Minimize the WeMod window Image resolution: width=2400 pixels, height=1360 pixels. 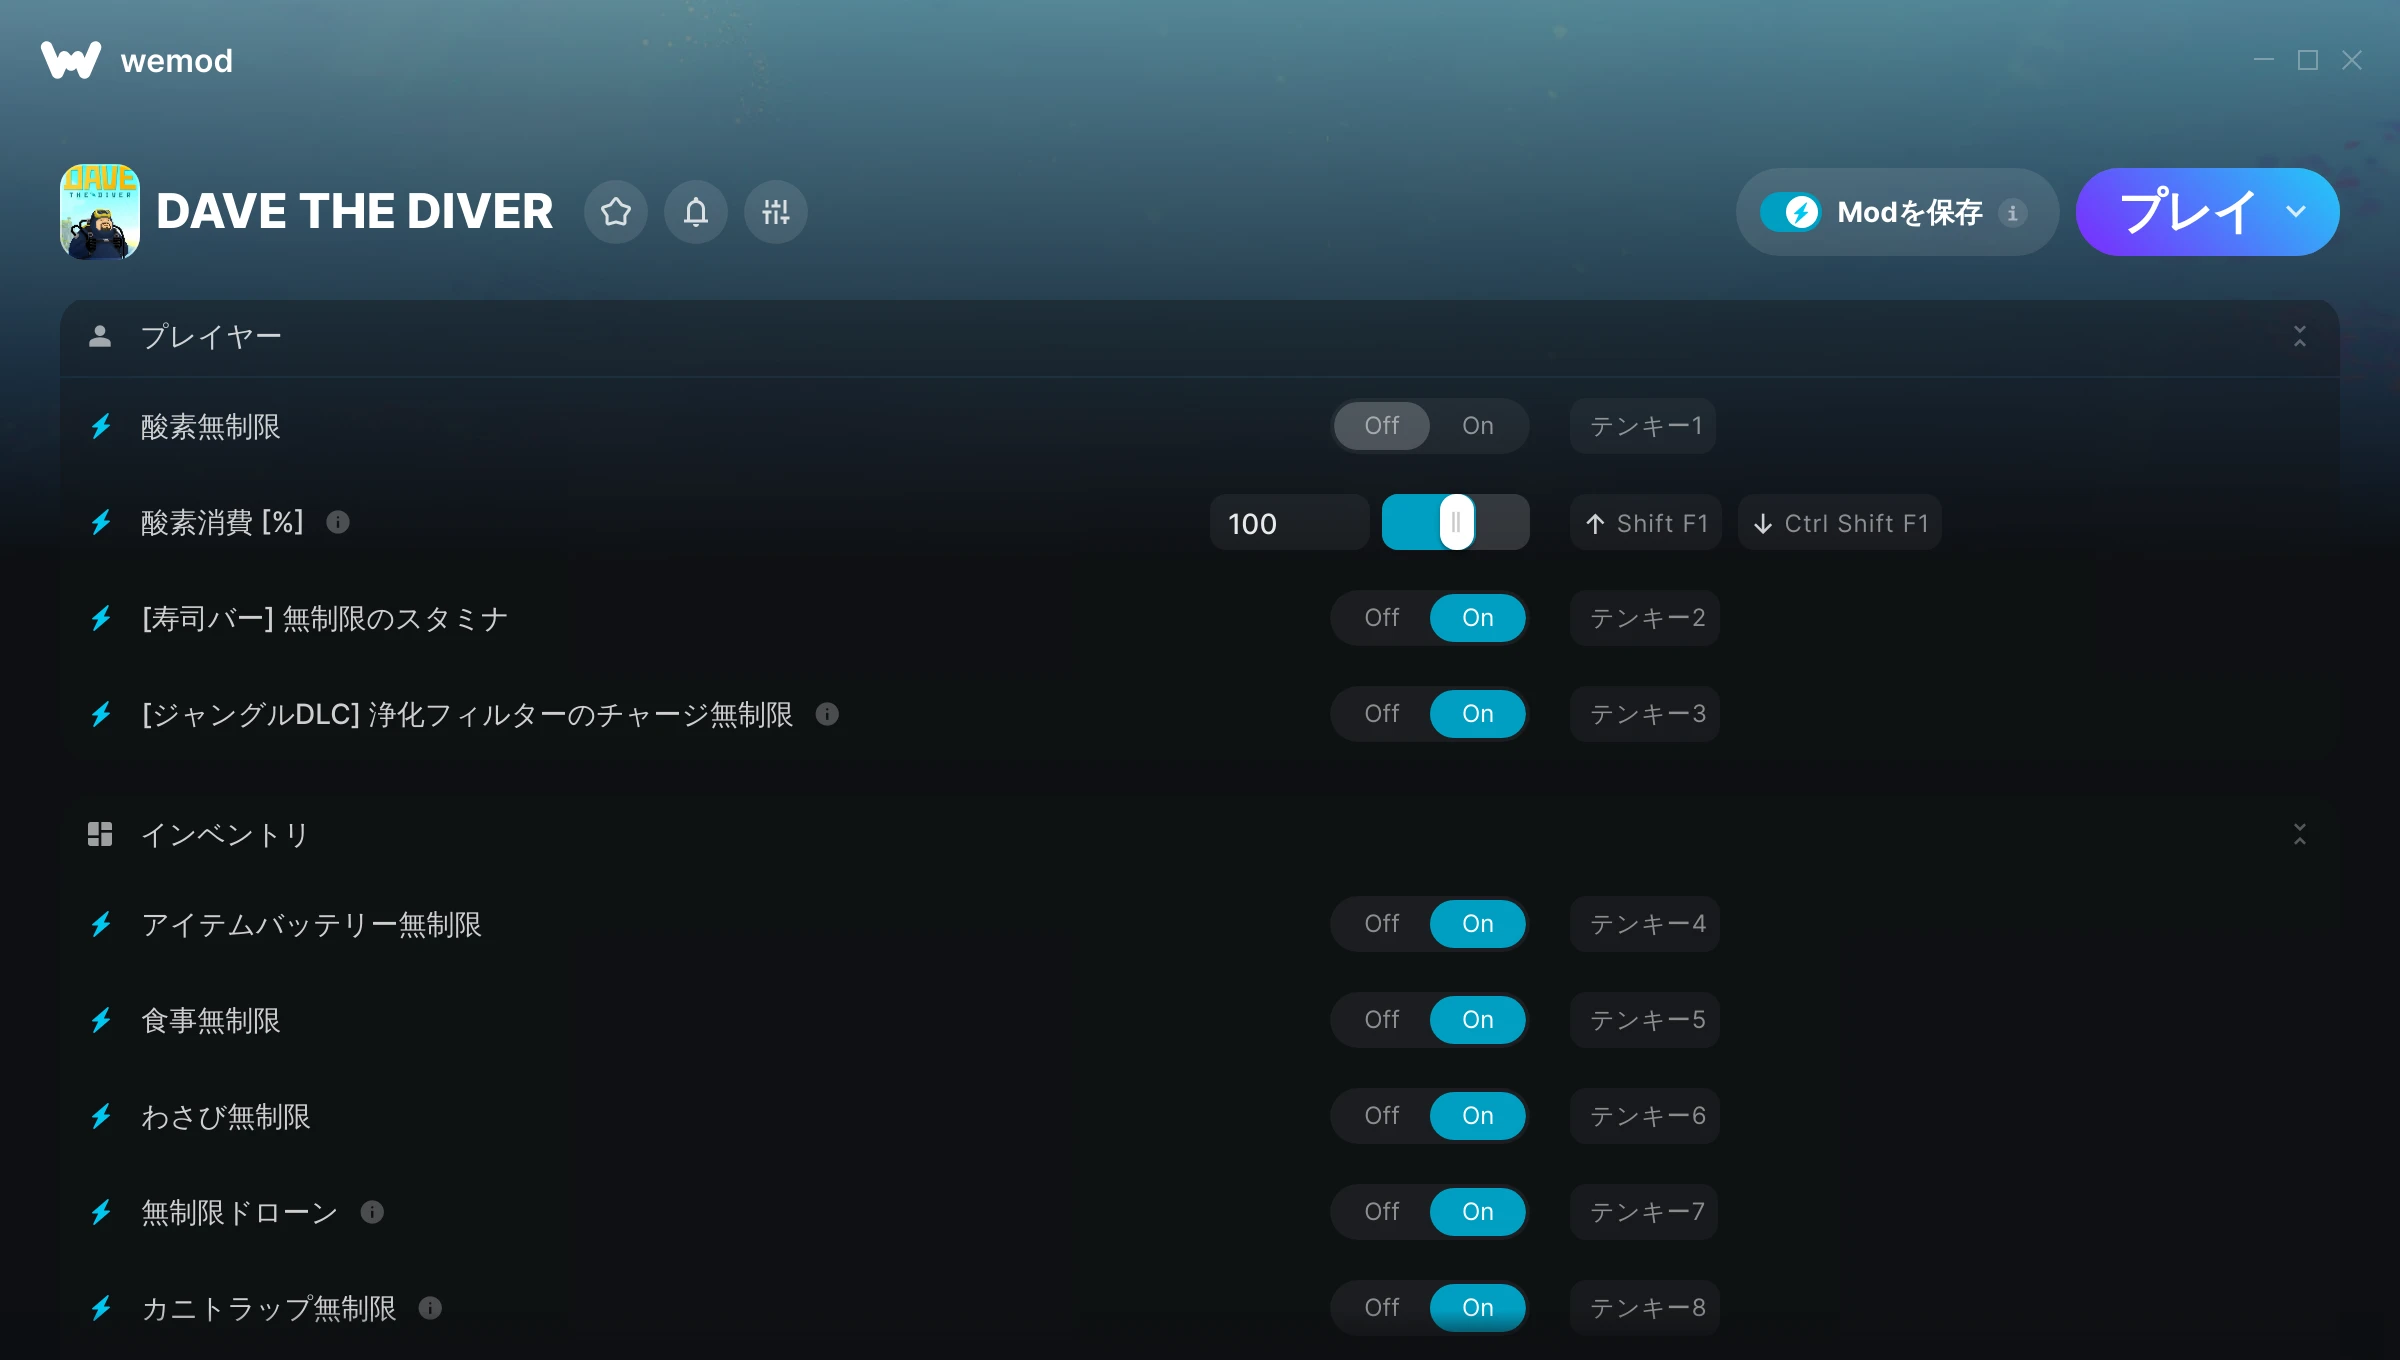(x=2264, y=60)
